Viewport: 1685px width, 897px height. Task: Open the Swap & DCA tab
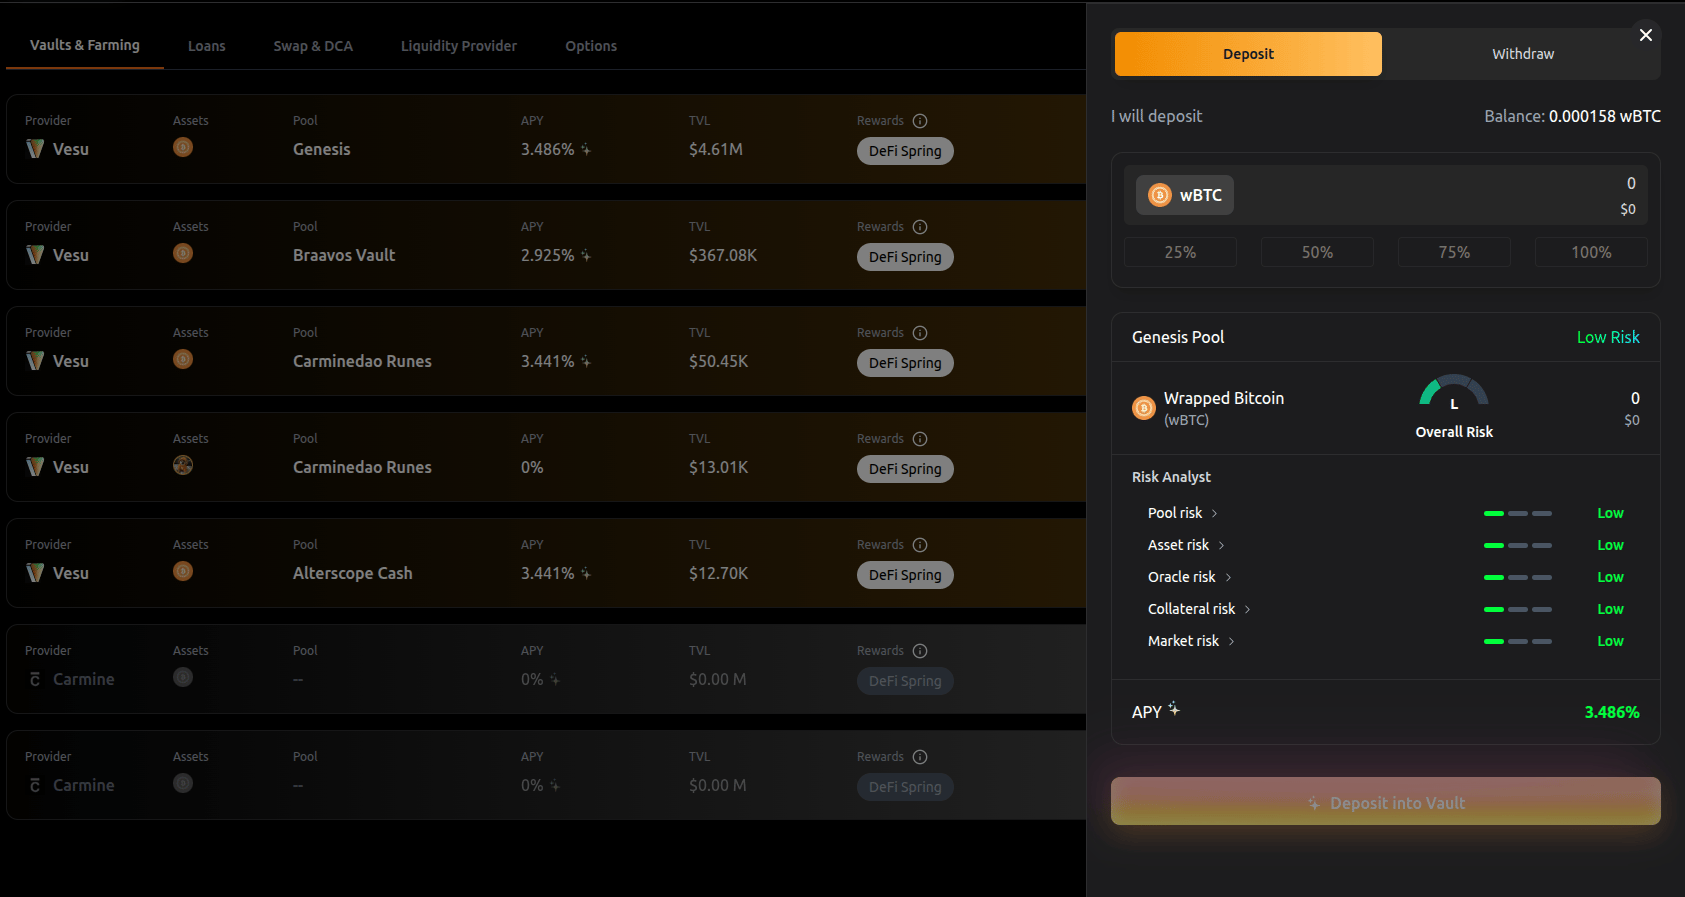[x=313, y=46]
